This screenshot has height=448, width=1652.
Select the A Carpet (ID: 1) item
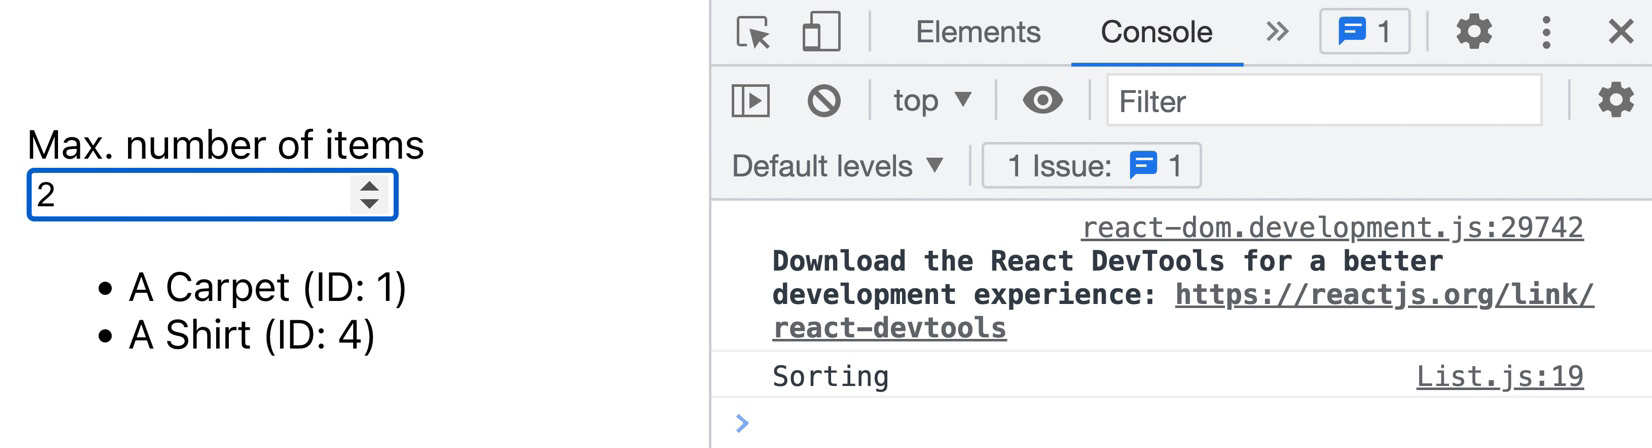click(267, 288)
